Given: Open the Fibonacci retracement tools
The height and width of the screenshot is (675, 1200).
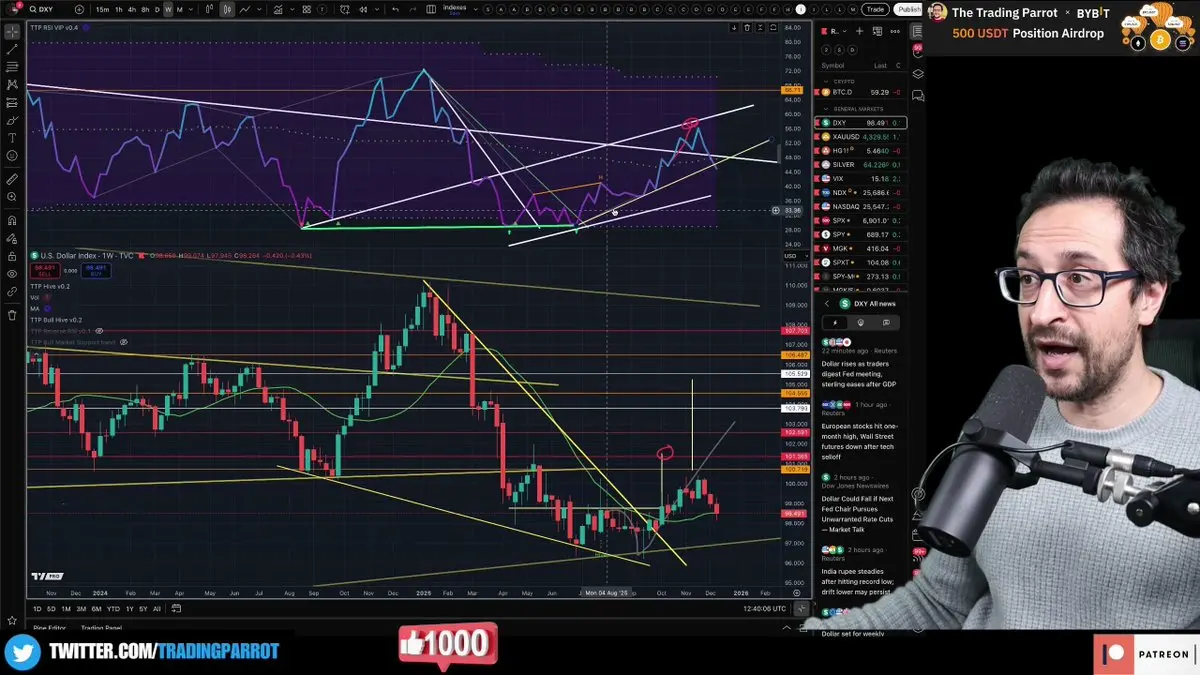Looking at the screenshot, I should (x=12, y=67).
